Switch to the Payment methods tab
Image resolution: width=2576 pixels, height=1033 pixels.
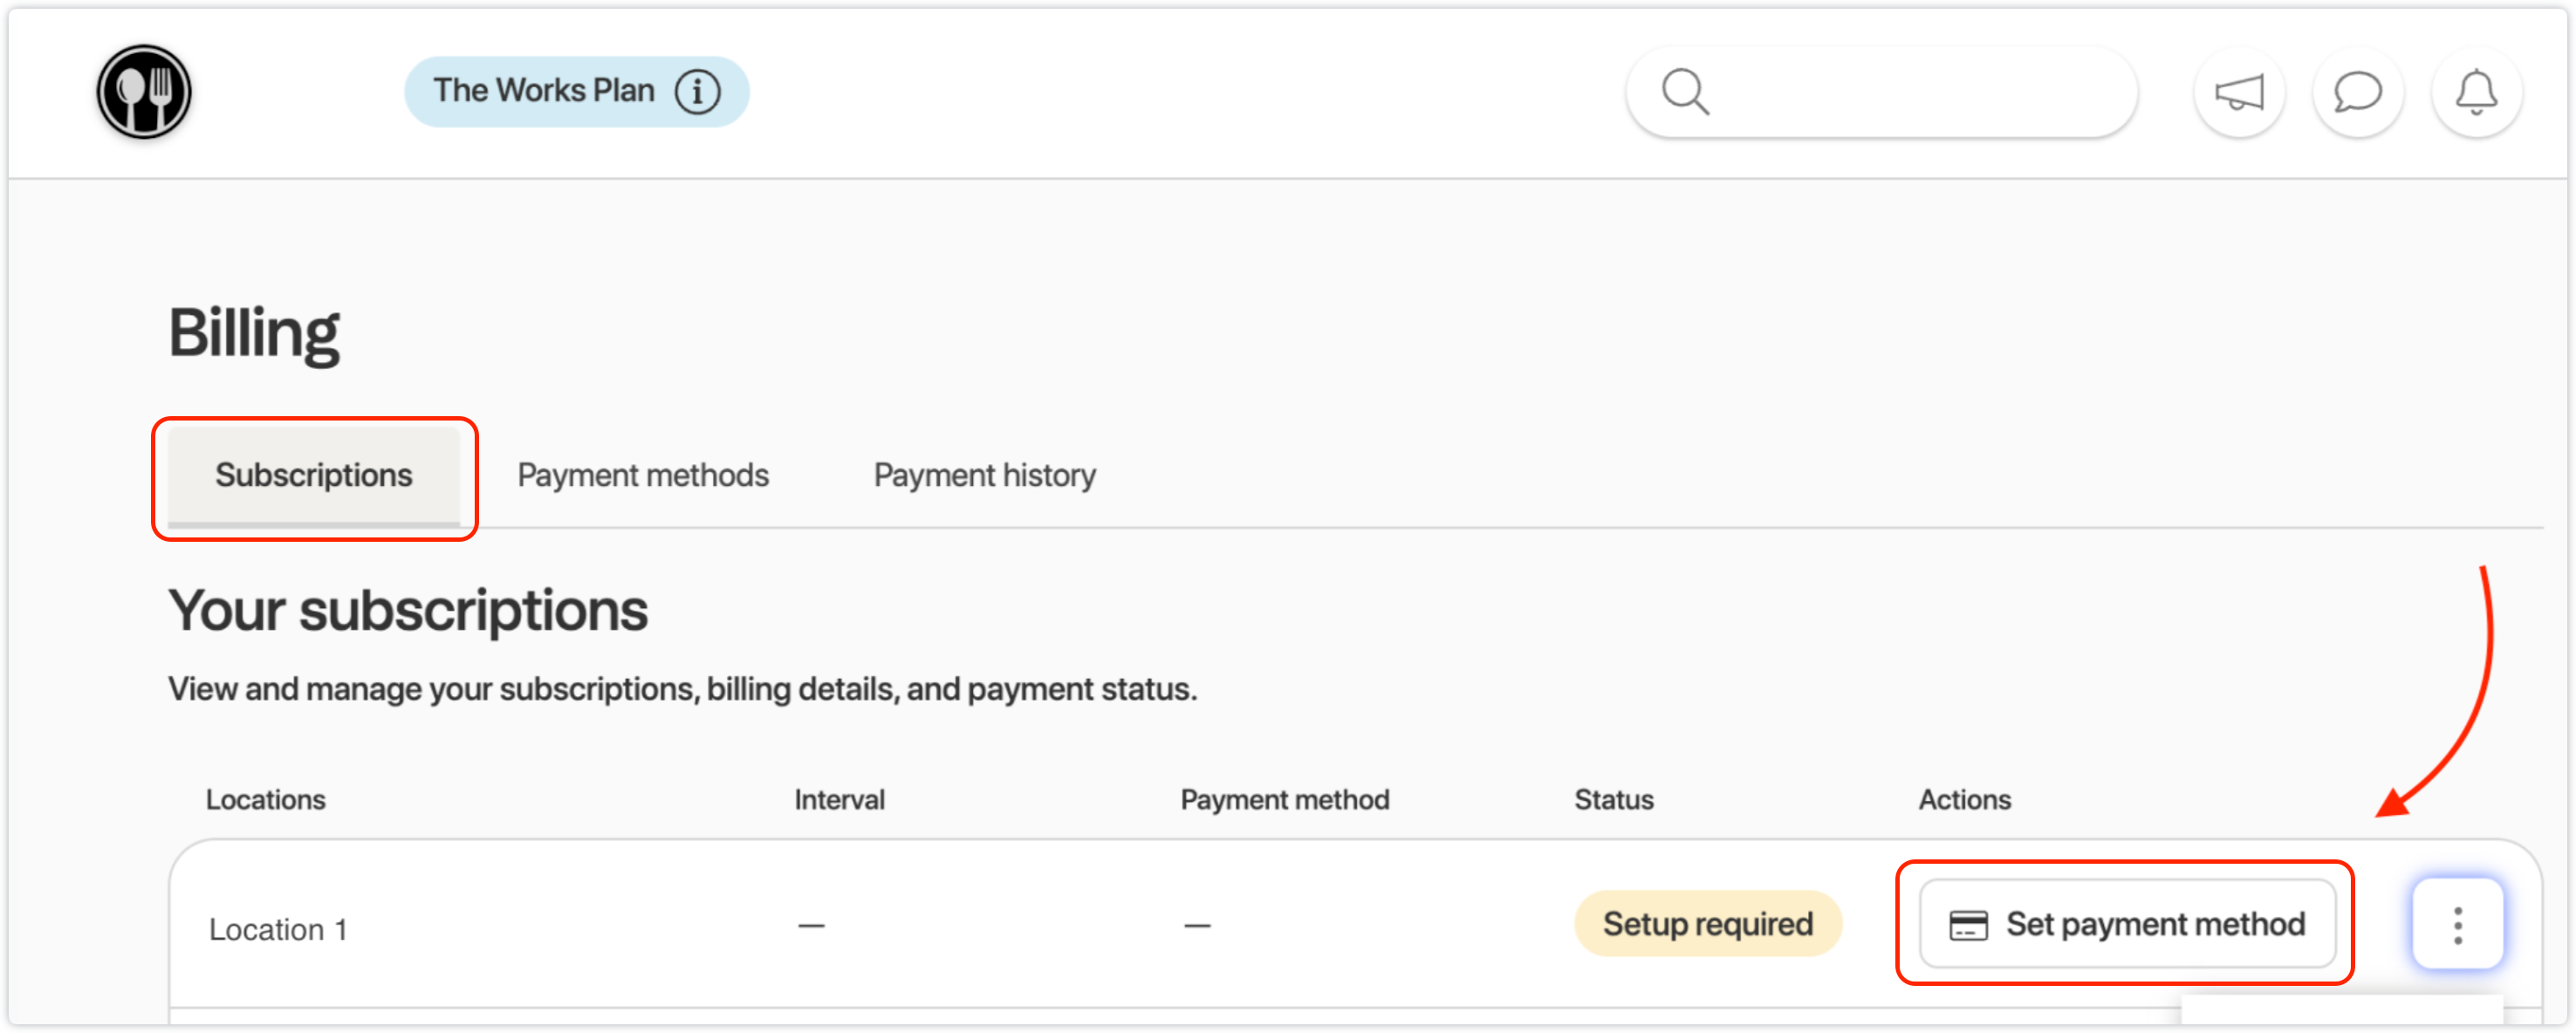click(x=643, y=475)
